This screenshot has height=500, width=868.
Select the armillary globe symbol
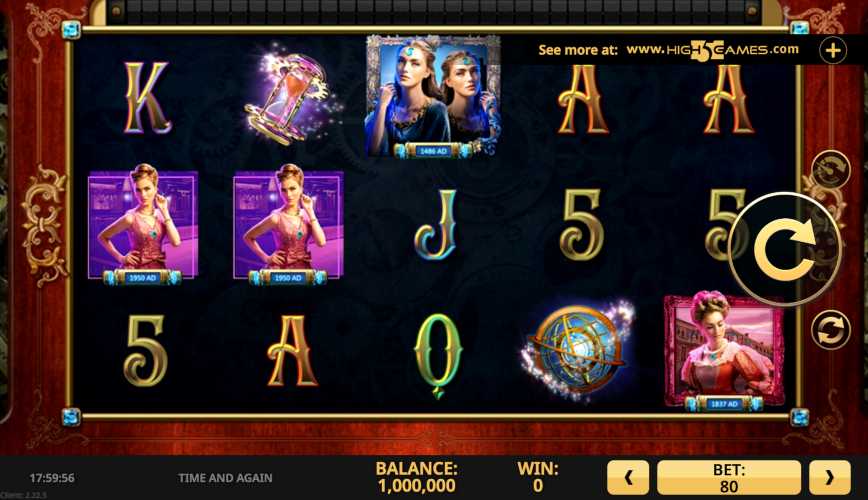coord(578,350)
